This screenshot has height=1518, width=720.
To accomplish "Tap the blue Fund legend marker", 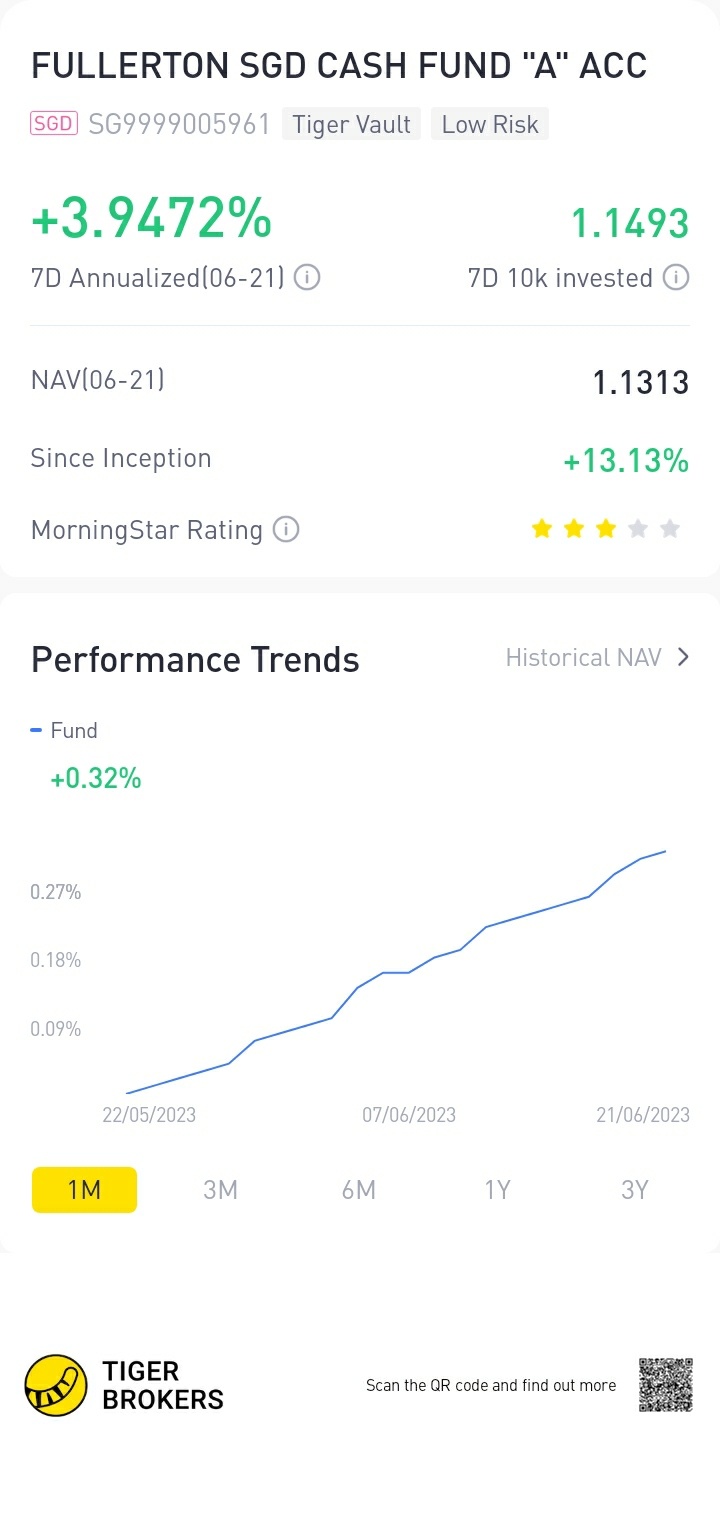I will click(x=36, y=731).
